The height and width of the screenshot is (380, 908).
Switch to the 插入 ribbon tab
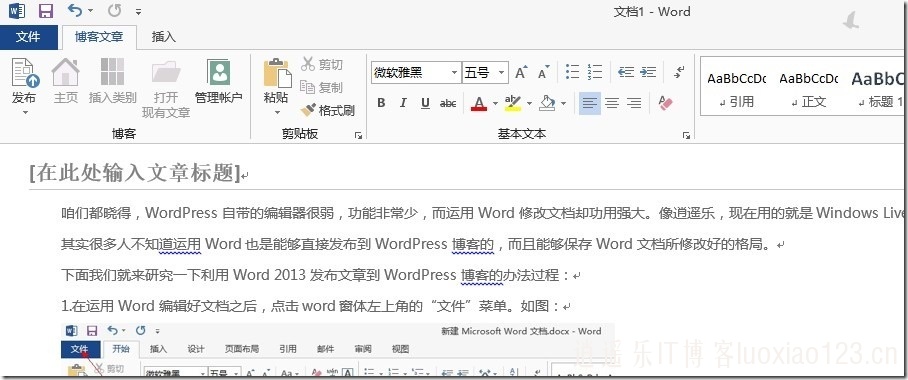(163, 37)
